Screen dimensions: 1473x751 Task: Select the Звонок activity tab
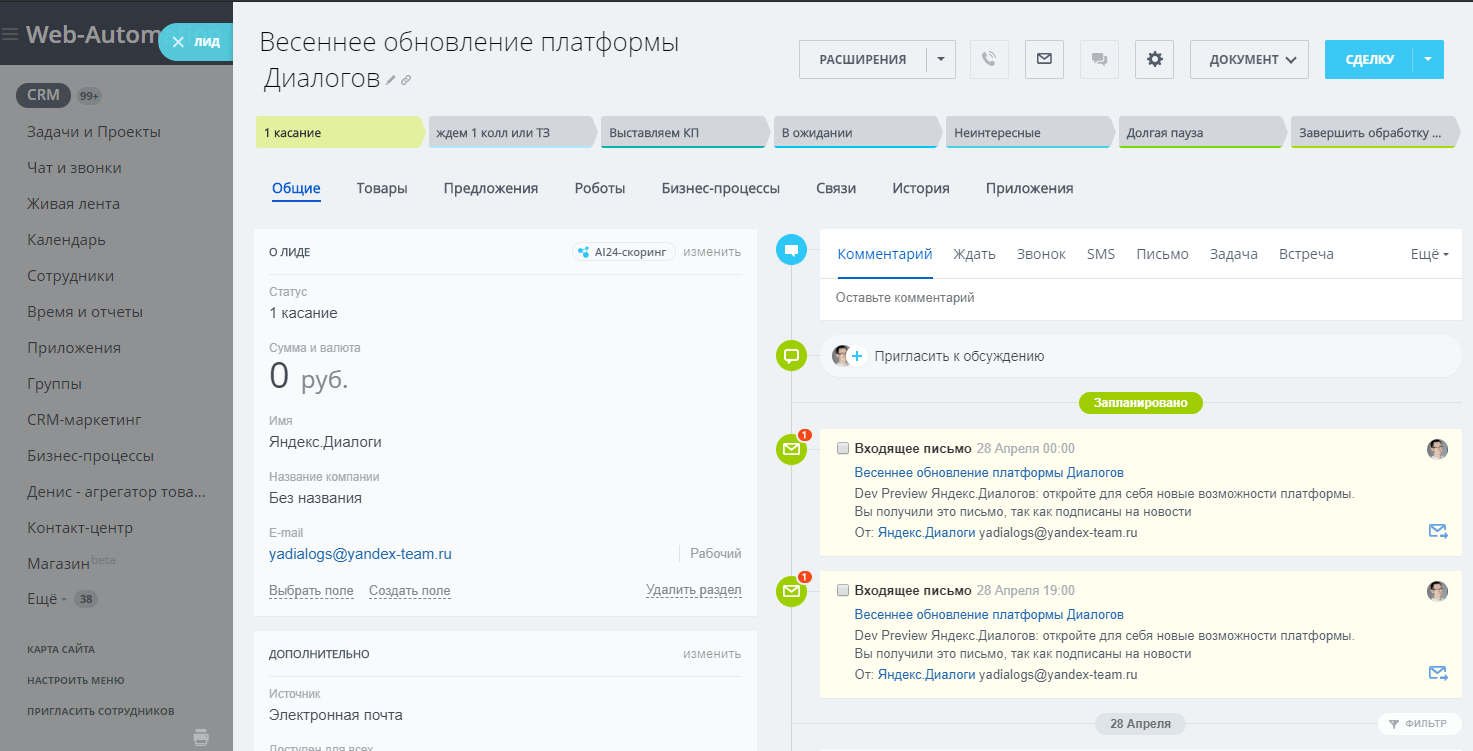(x=1041, y=254)
